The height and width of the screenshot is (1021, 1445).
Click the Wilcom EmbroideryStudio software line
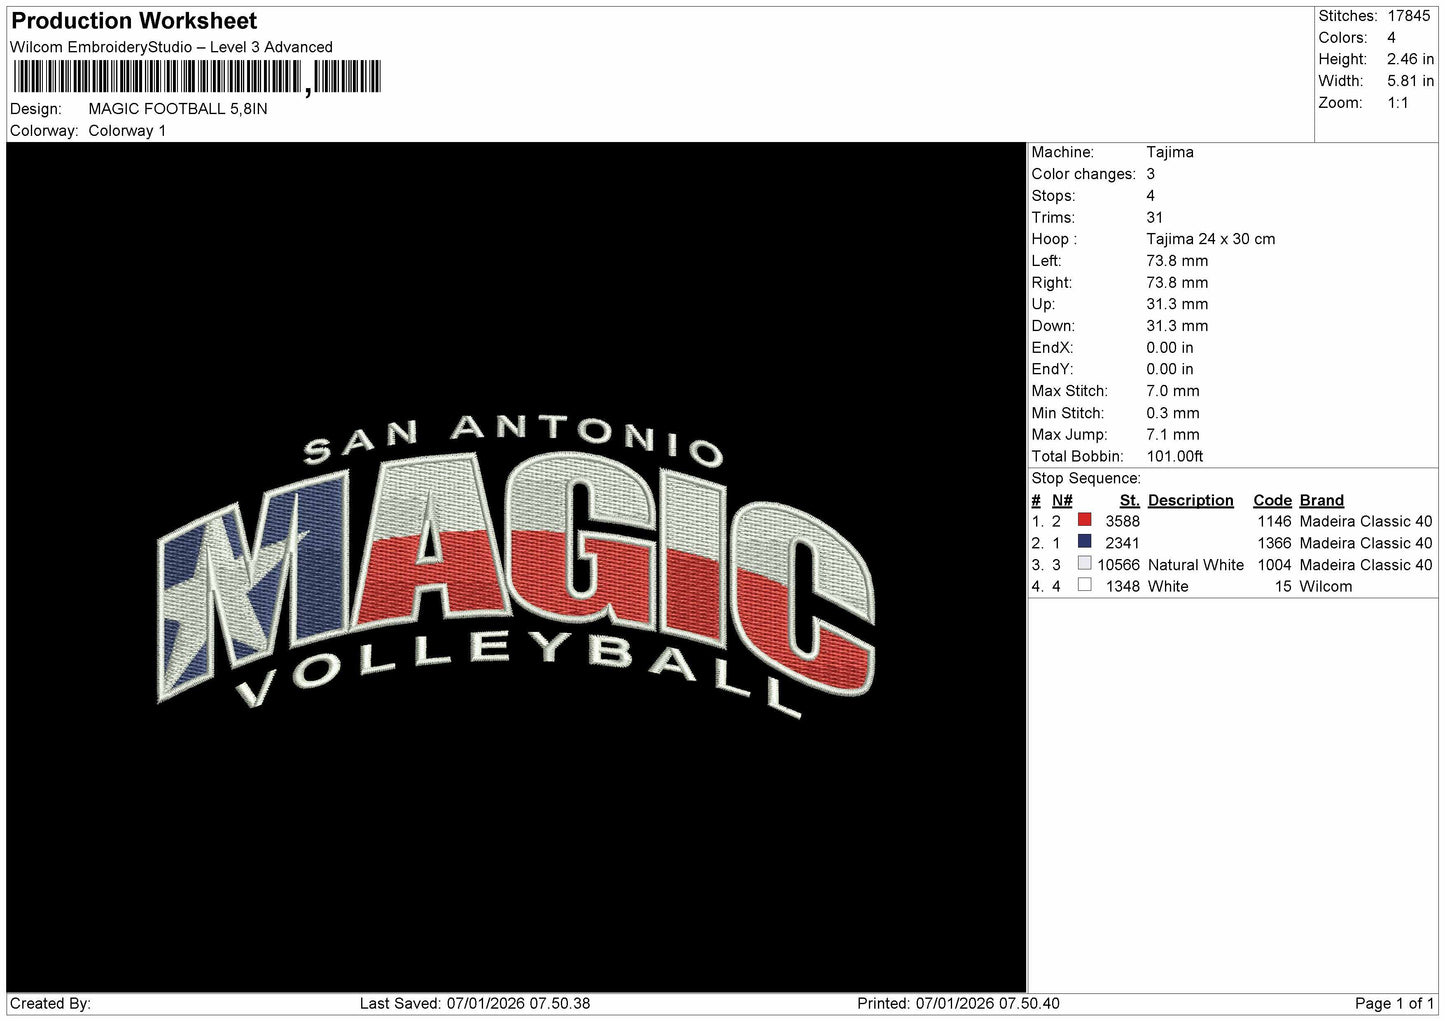click(171, 47)
